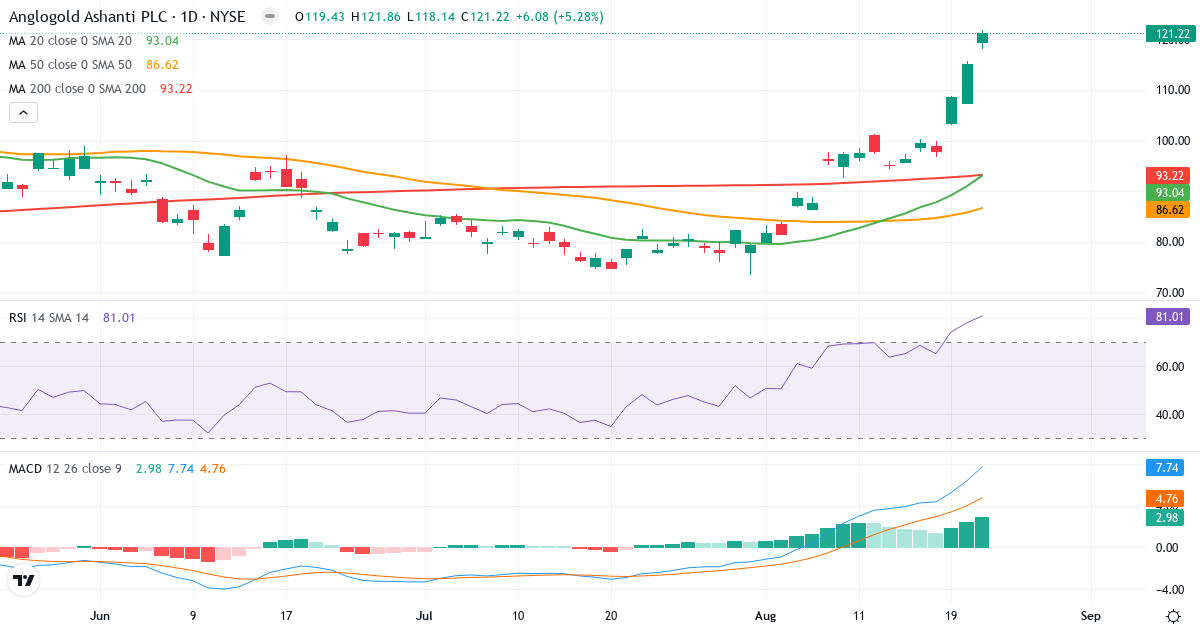
Task: Click the SMA 50 value 86.62 in legend
Action: click(x=162, y=65)
